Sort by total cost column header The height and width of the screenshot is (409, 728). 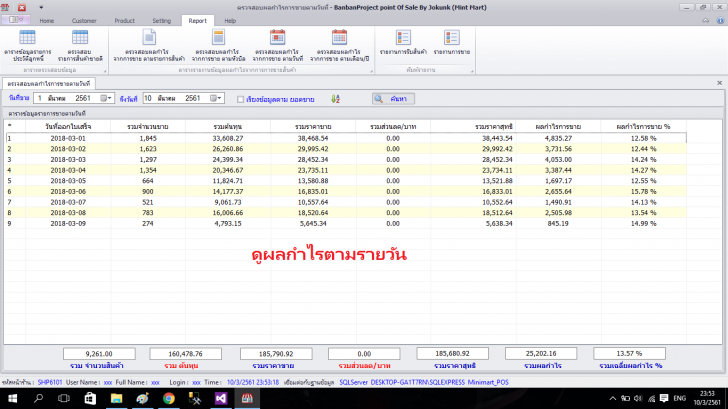tap(228, 126)
